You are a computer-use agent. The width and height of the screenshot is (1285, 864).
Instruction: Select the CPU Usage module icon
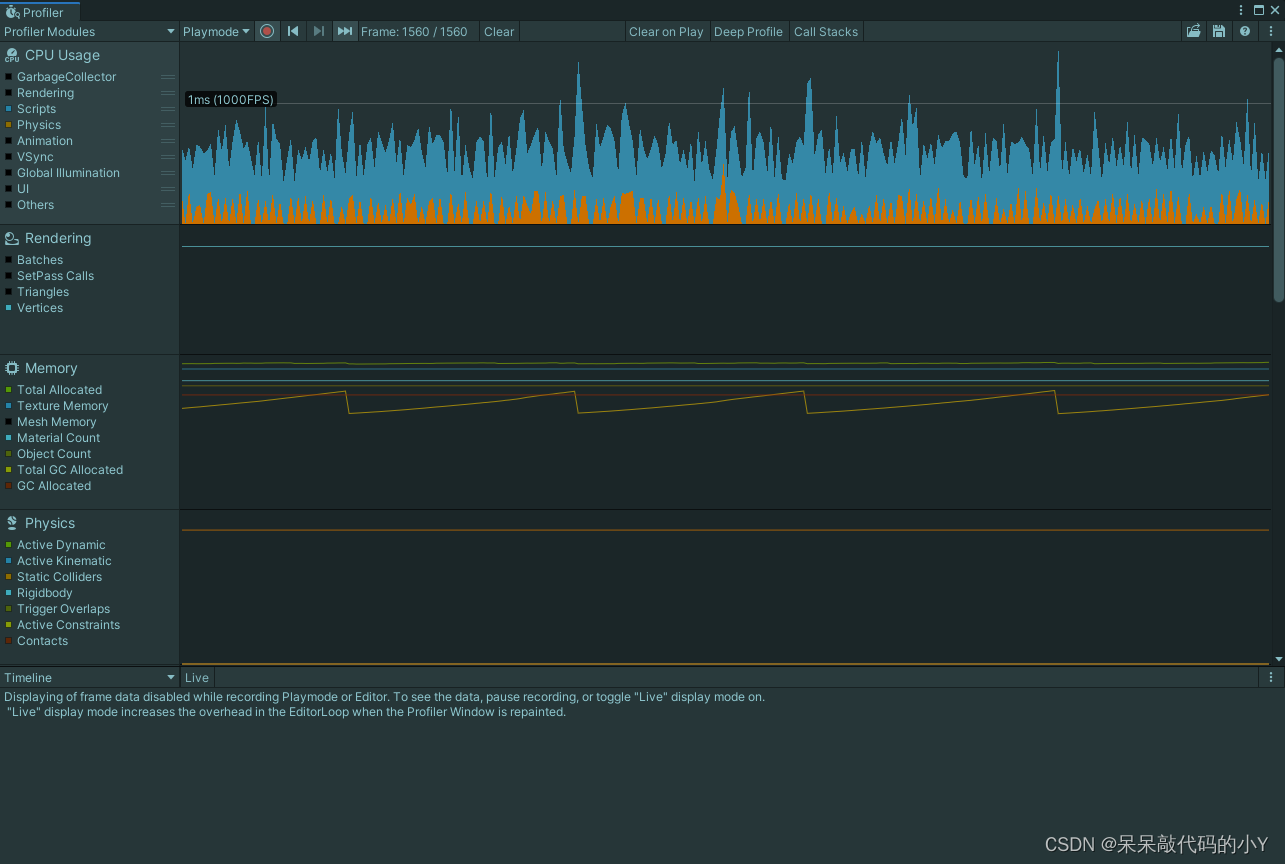(12, 56)
